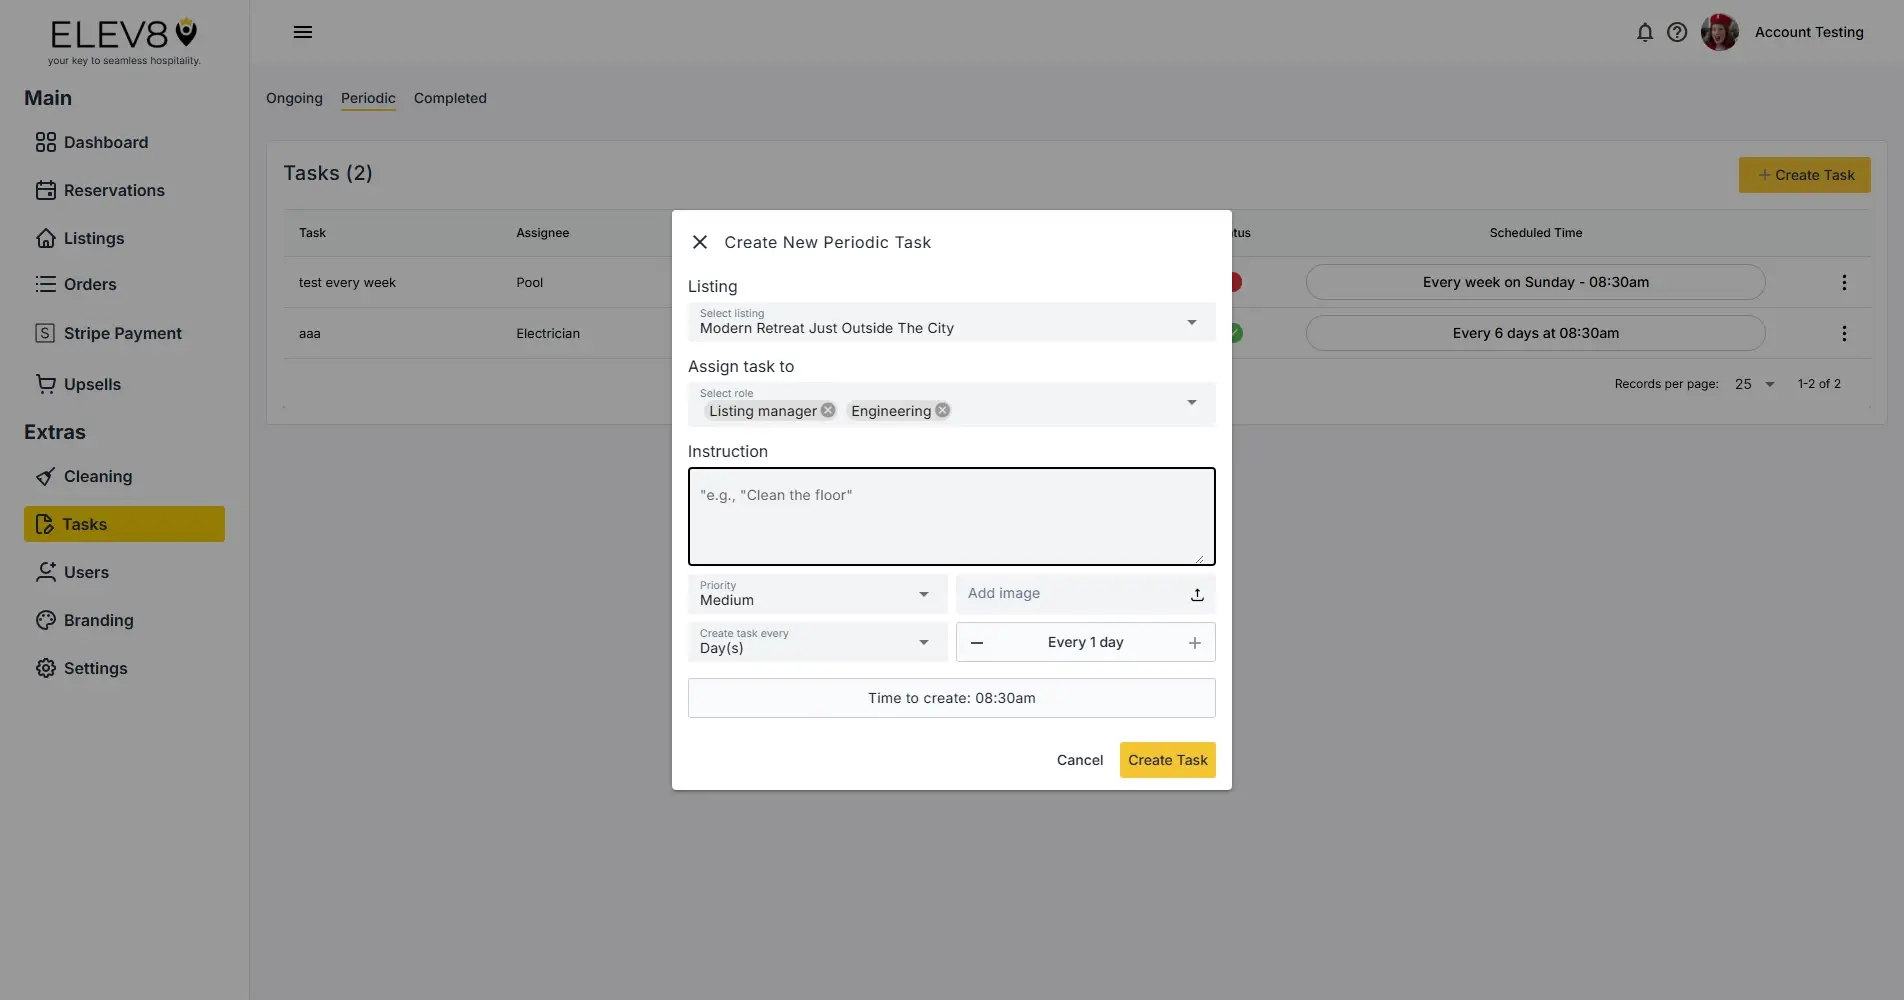Expand the Select listing dropdown

coord(1190,322)
